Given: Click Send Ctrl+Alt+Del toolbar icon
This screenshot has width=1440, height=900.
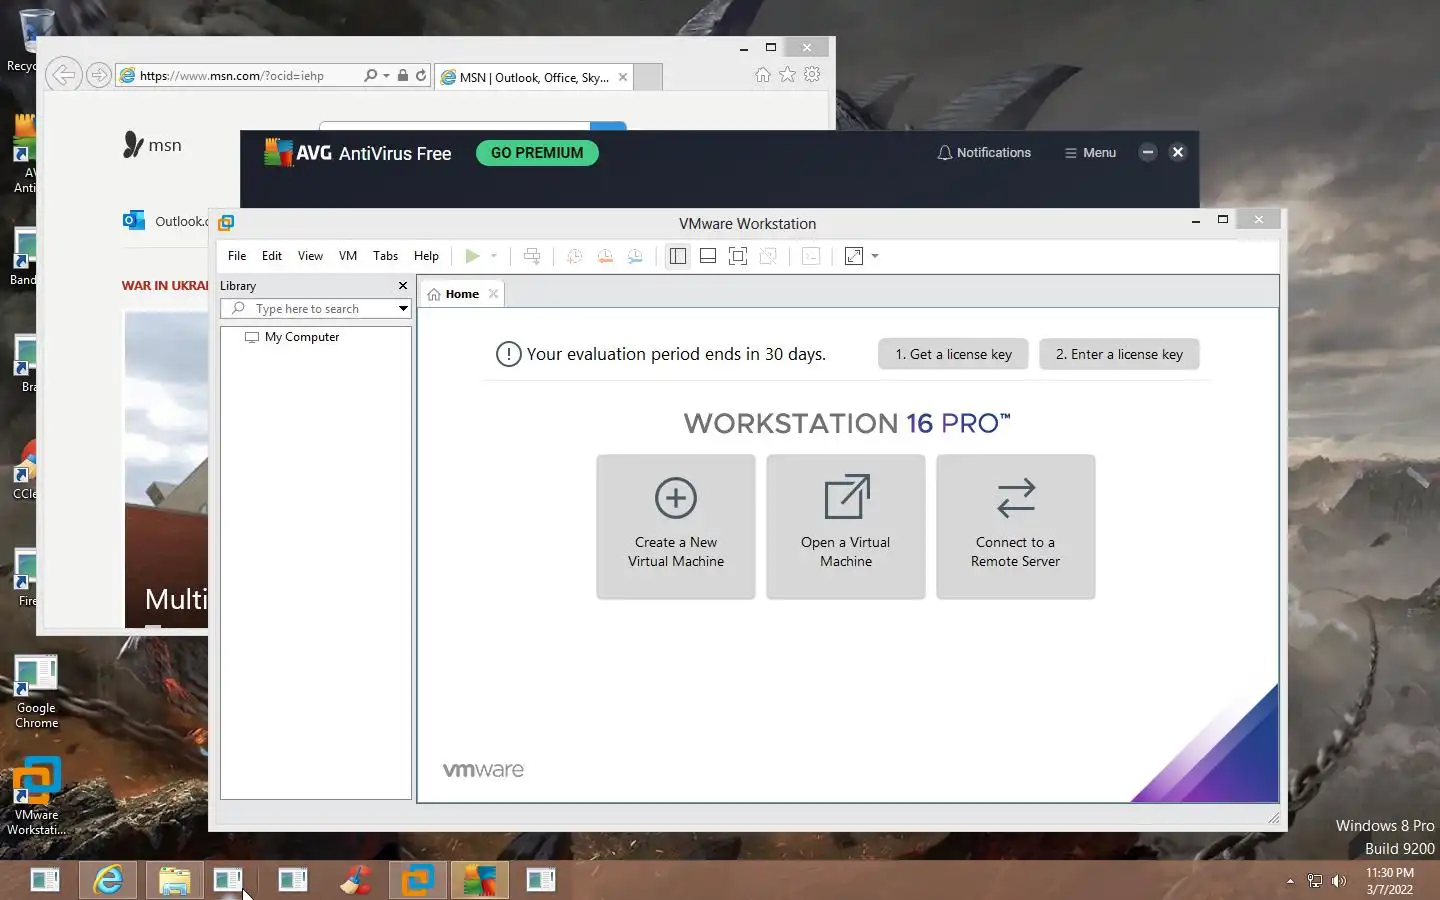Looking at the screenshot, I should [x=532, y=256].
